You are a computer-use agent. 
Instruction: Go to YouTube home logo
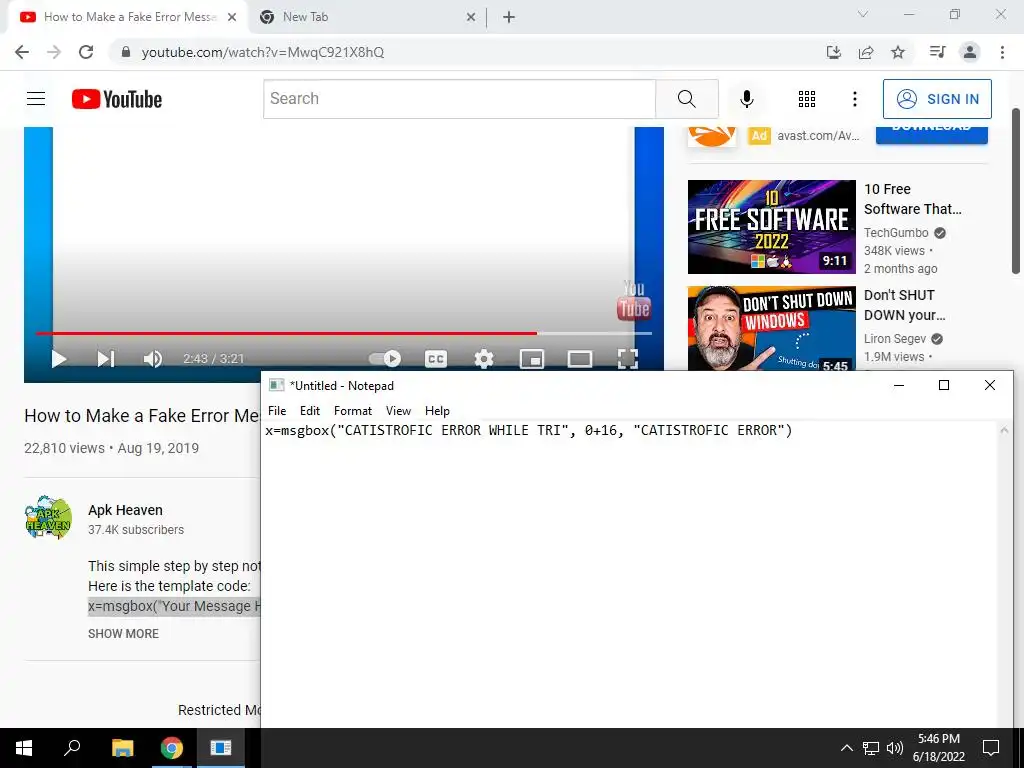point(117,99)
